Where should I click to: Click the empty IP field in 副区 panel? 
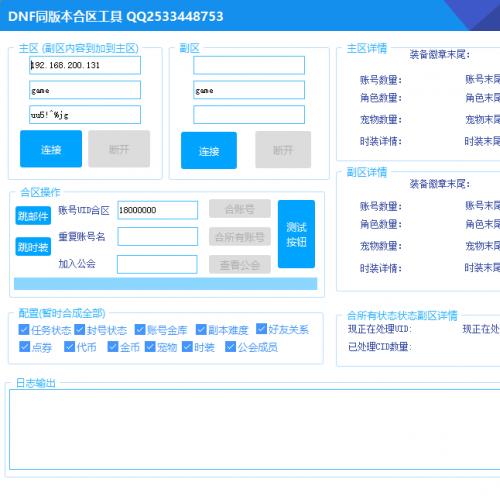click(x=249, y=65)
